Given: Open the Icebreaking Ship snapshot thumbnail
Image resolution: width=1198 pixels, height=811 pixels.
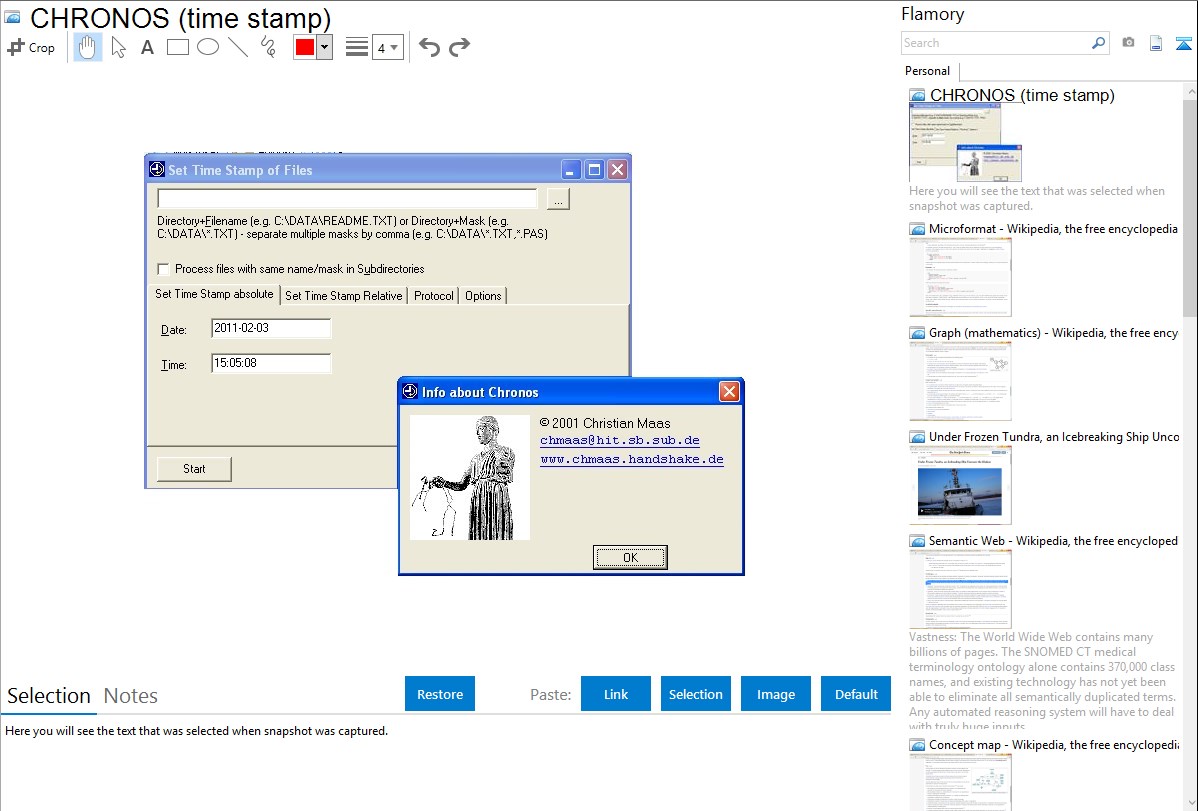Looking at the screenshot, I should point(960,485).
